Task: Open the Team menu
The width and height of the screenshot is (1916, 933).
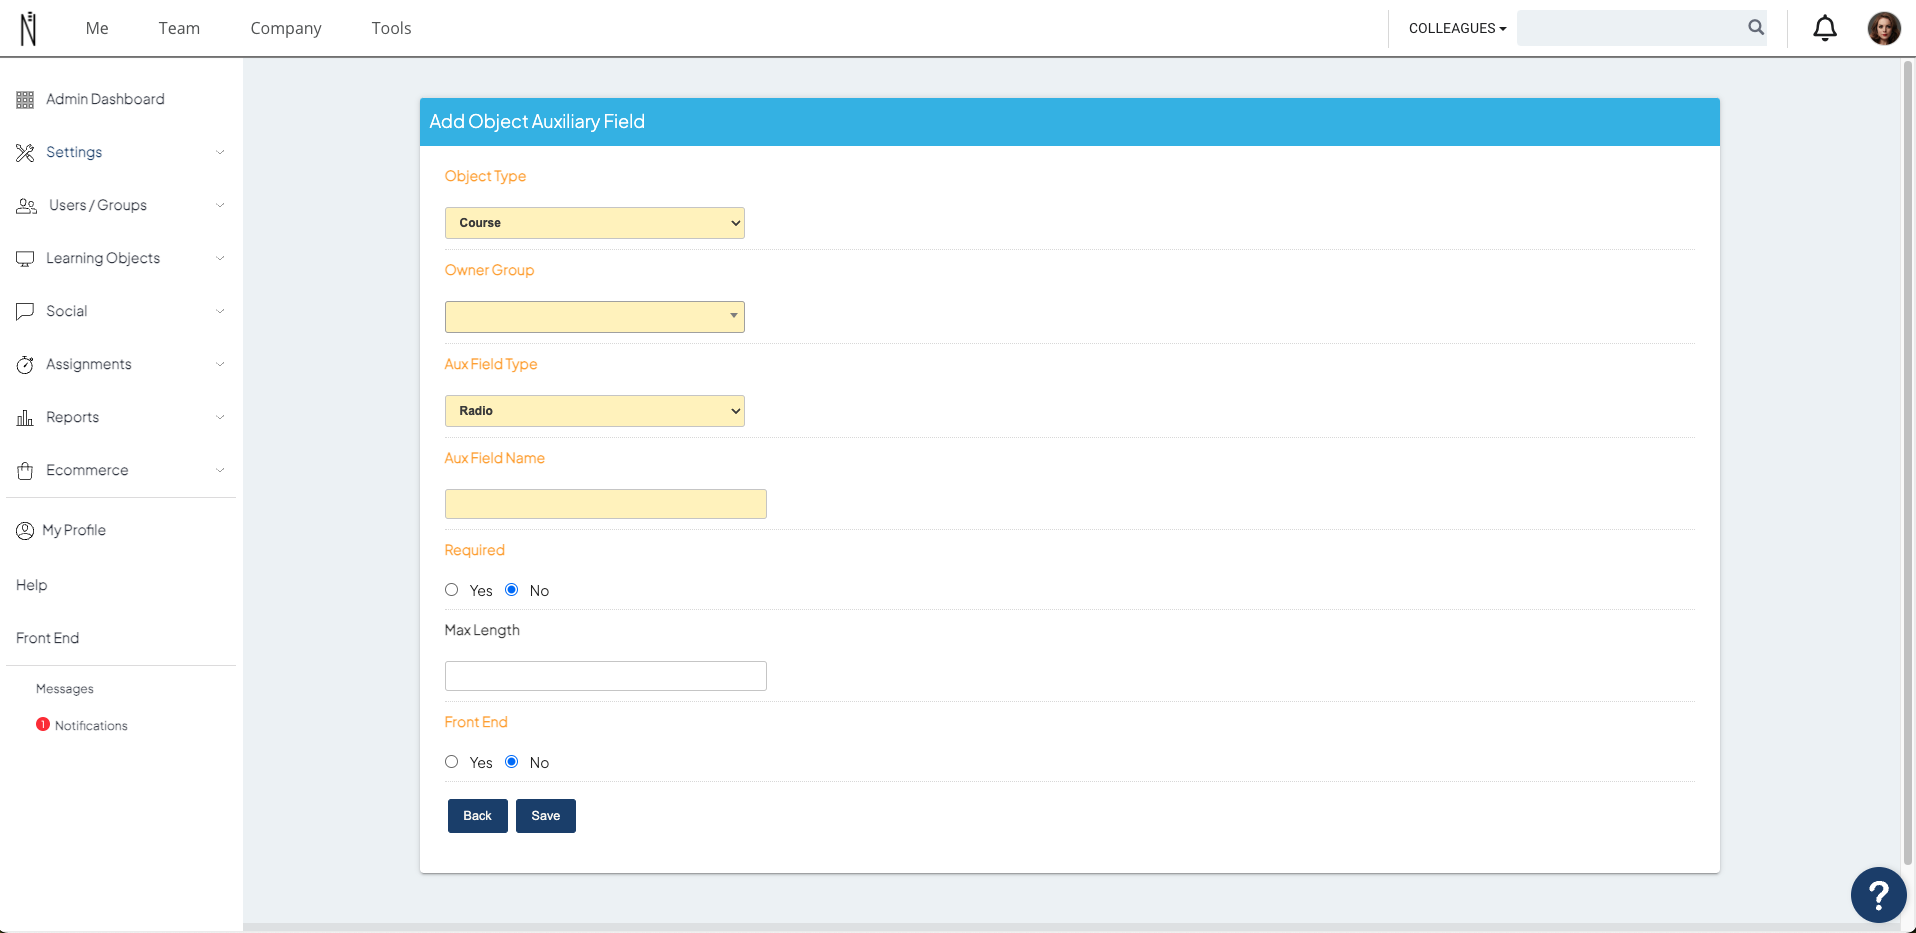Action: pyautogui.click(x=179, y=28)
